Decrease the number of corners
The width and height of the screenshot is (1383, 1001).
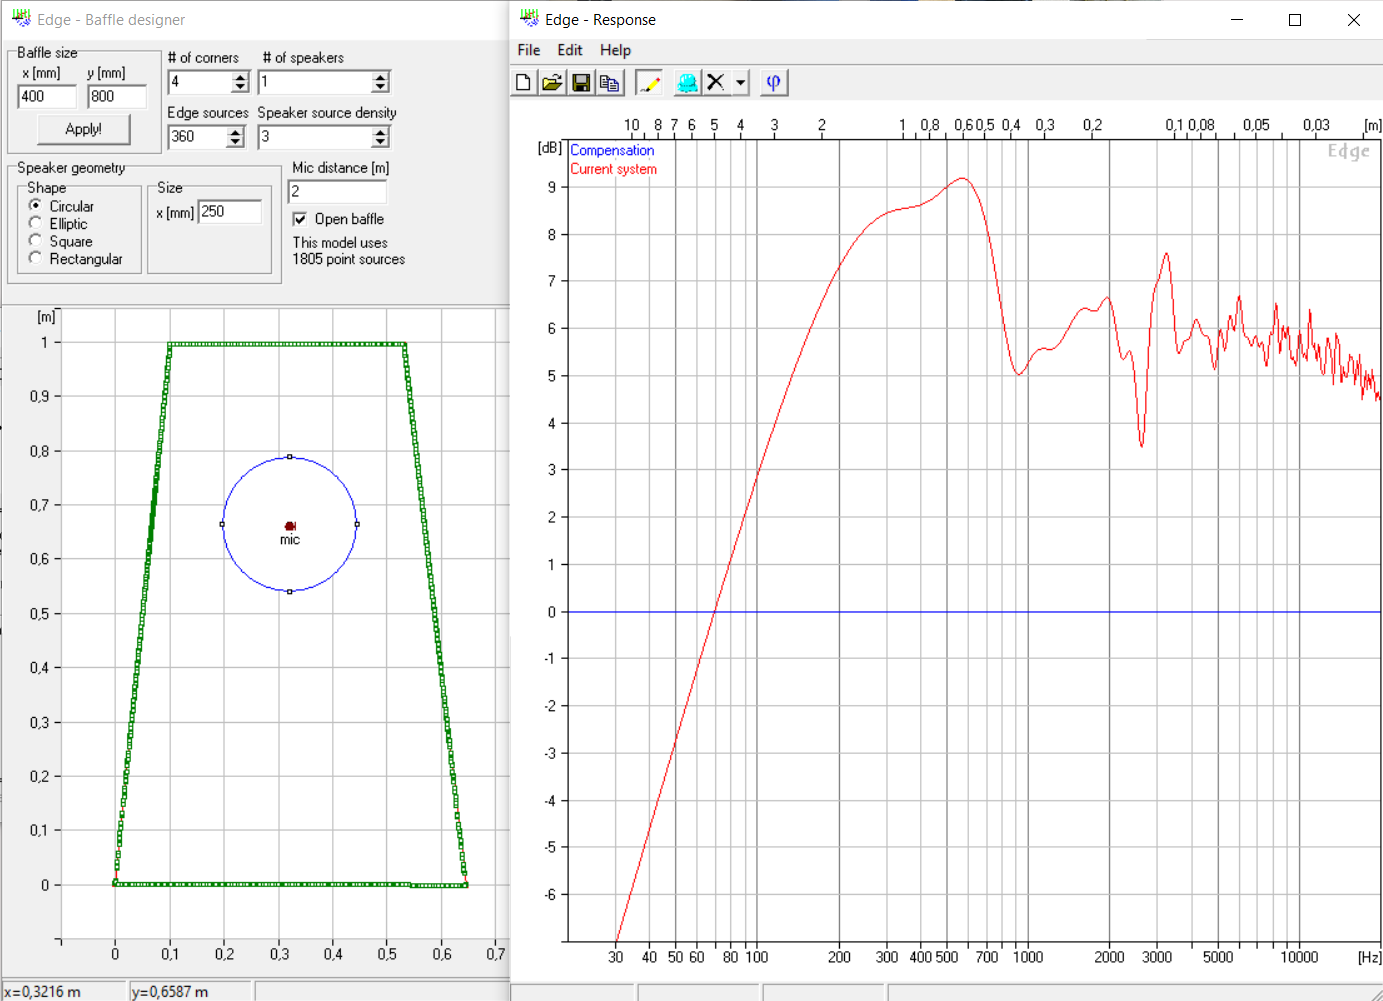click(x=240, y=88)
